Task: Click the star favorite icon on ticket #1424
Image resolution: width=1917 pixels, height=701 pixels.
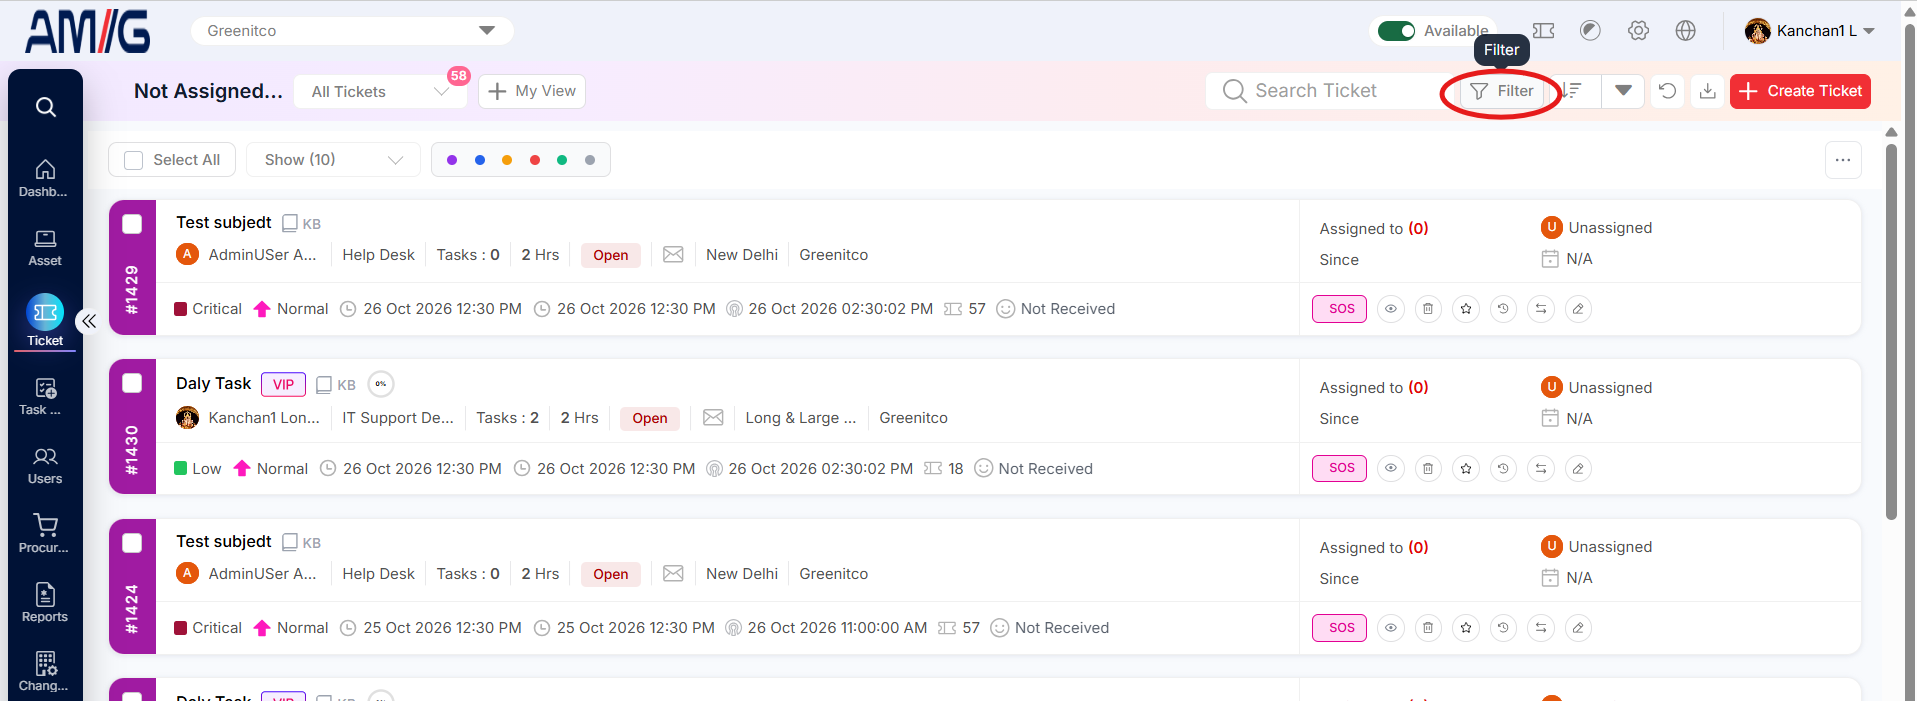Action: [1466, 628]
